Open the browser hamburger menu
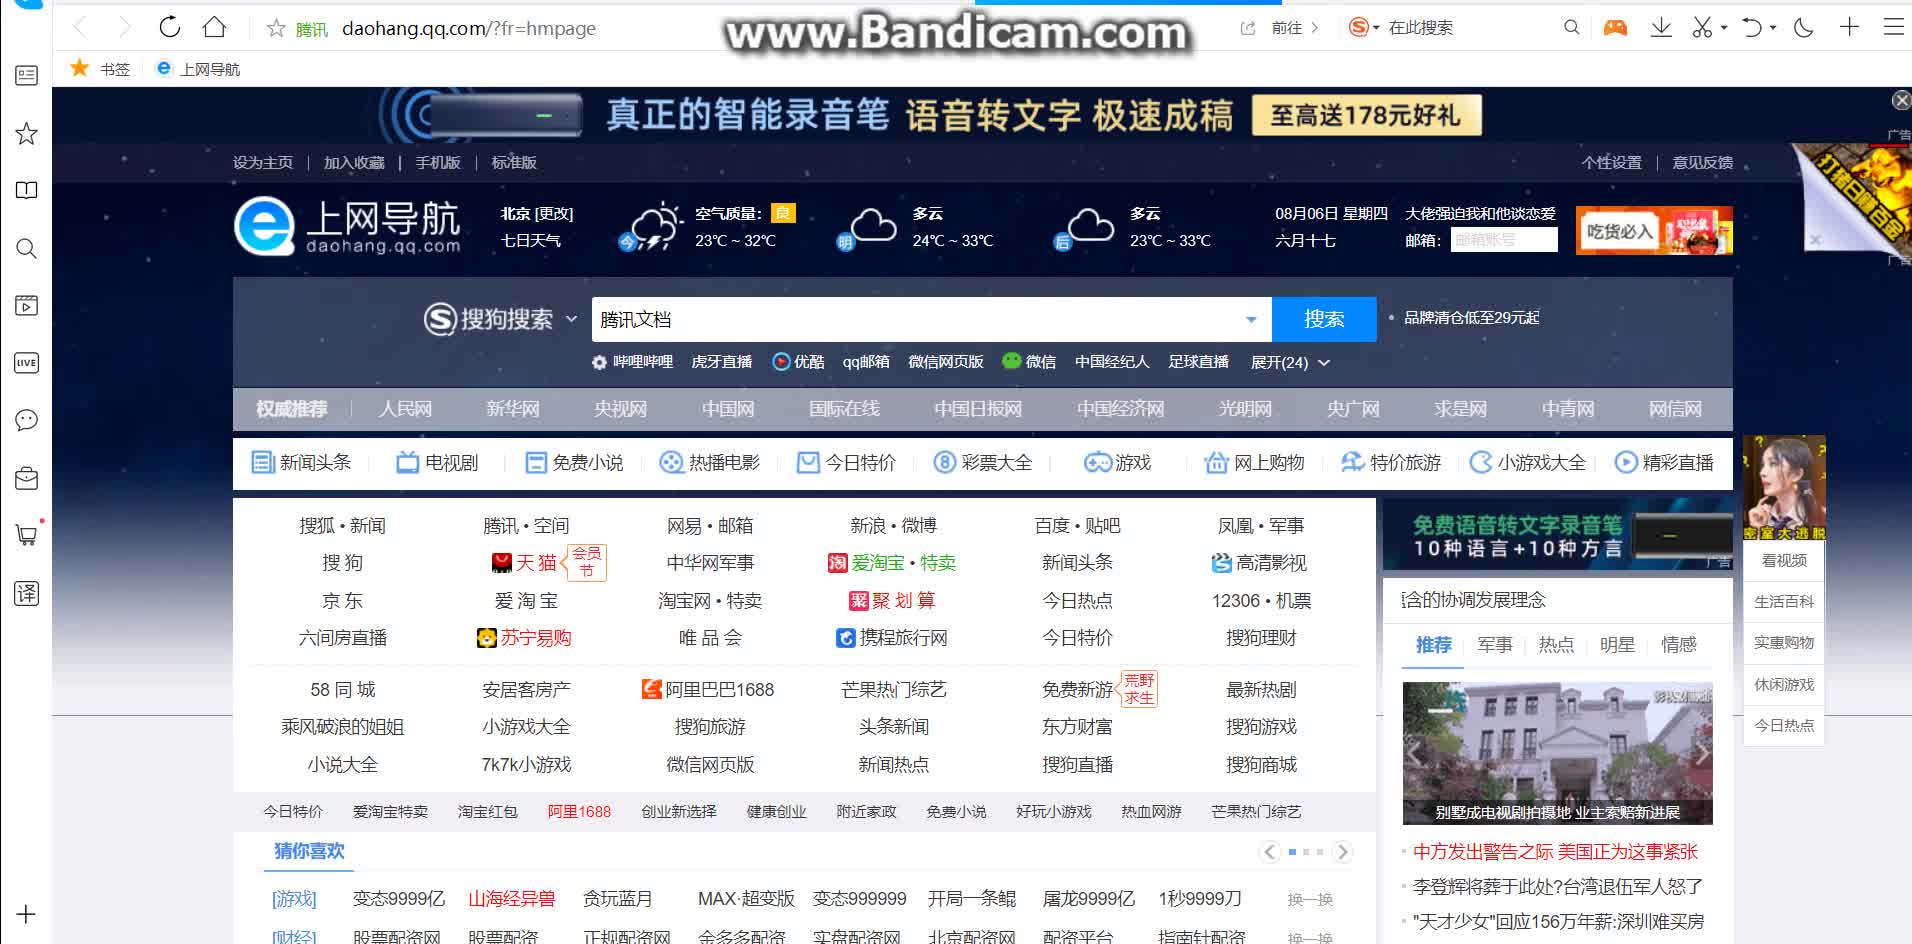 (x=1894, y=27)
